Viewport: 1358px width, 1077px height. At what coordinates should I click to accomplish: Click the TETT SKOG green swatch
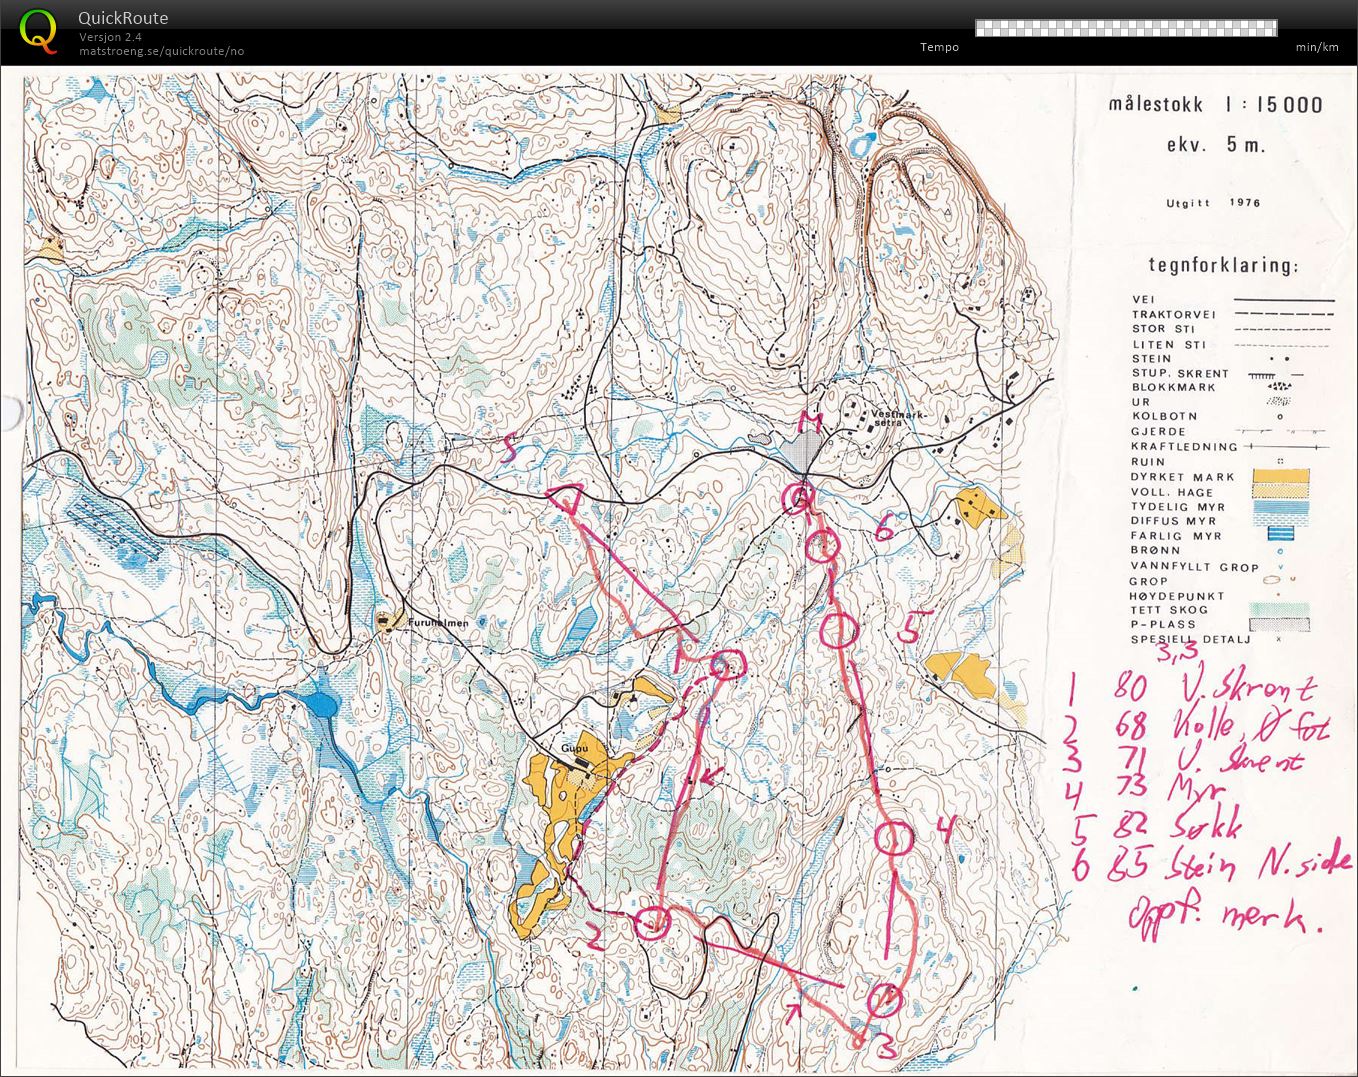(1281, 609)
